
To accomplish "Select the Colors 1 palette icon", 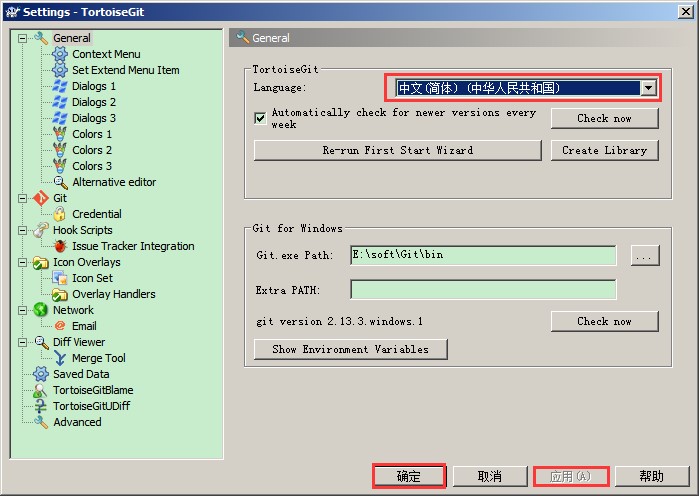I will 60,134.
